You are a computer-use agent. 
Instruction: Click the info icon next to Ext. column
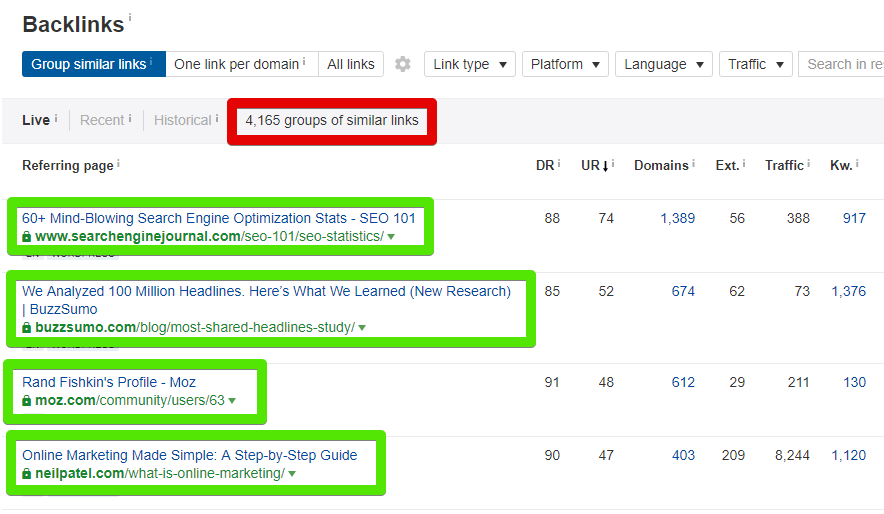pyautogui.click(x=744, y=163)
